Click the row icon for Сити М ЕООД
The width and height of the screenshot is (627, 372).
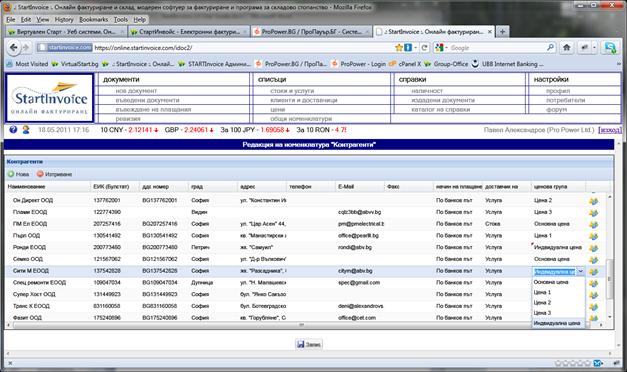593,272
